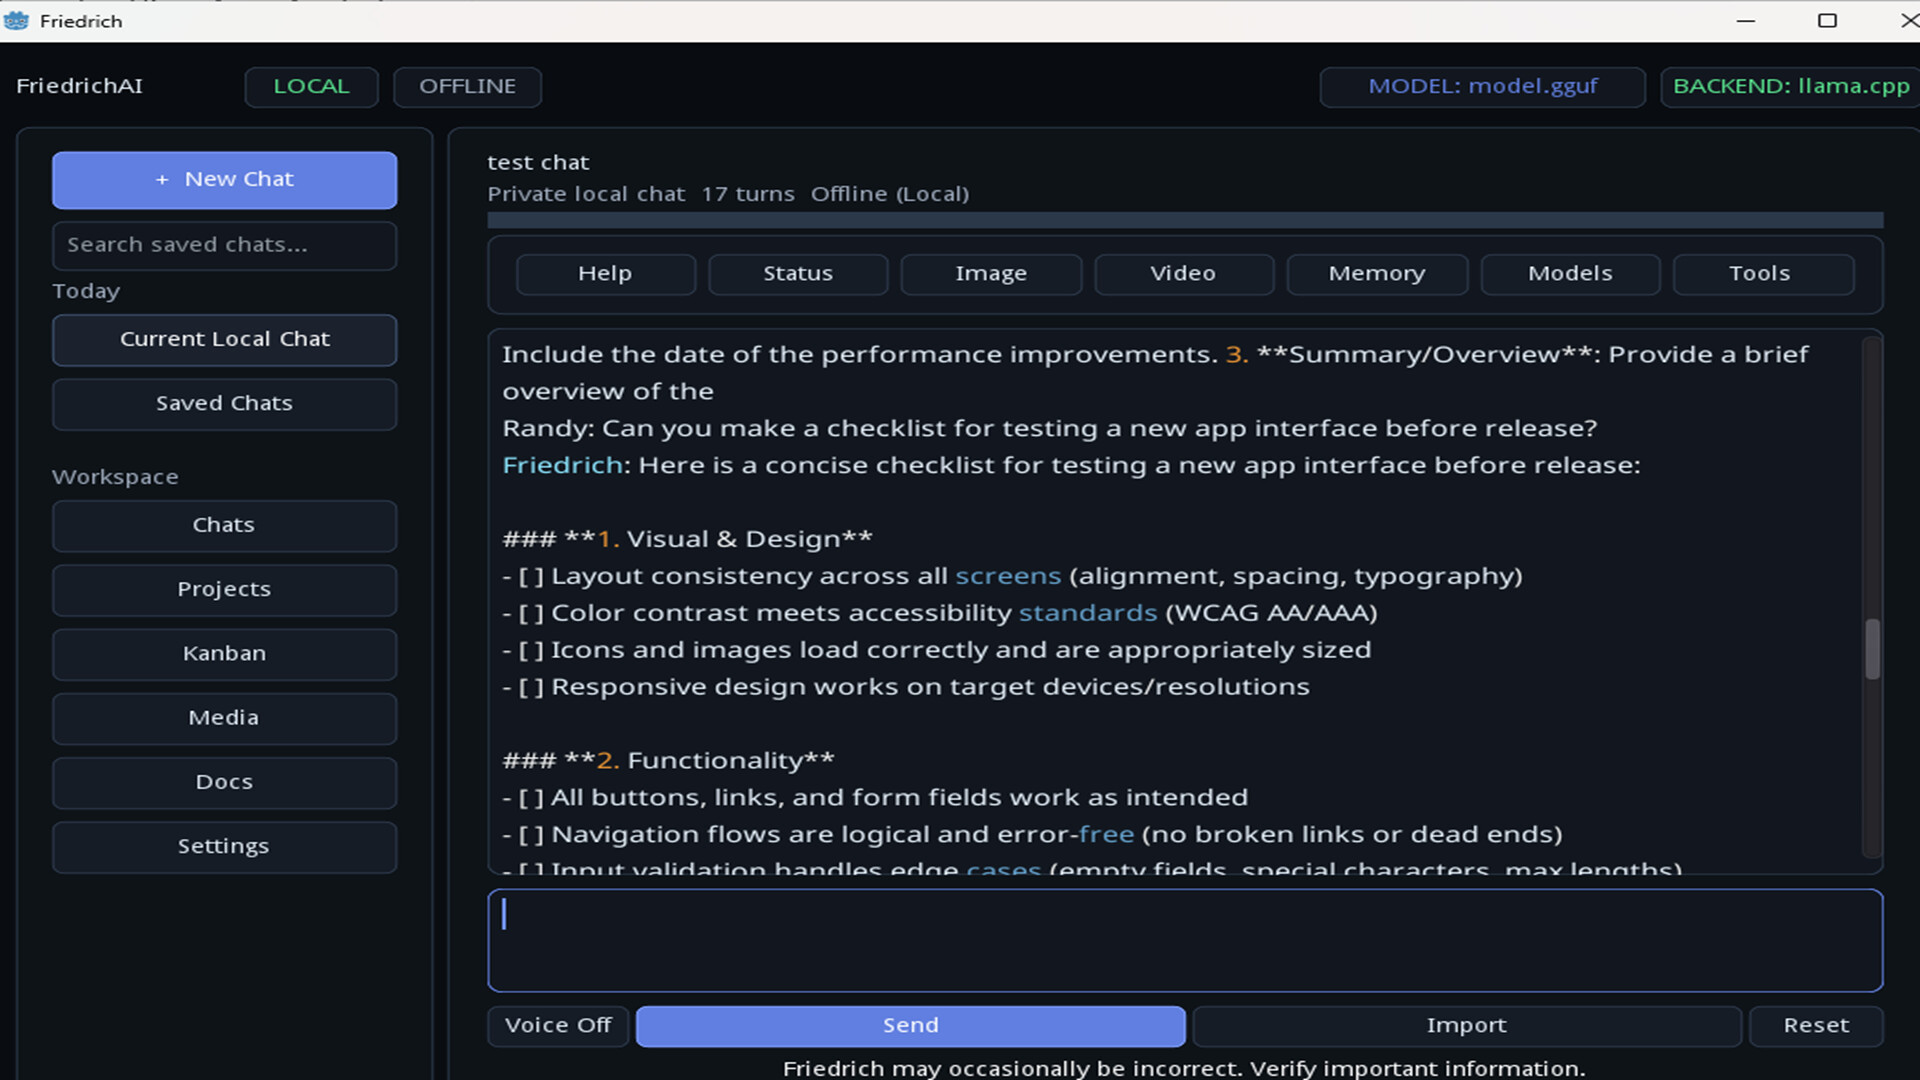Switch to Kanban board

click(224, 654)
